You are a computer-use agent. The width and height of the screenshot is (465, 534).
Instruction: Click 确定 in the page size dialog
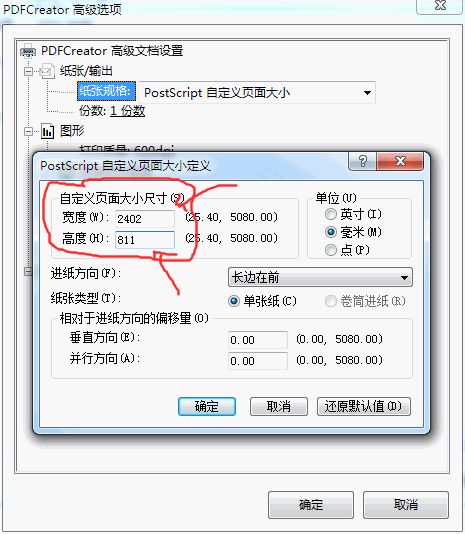[207, 406]
